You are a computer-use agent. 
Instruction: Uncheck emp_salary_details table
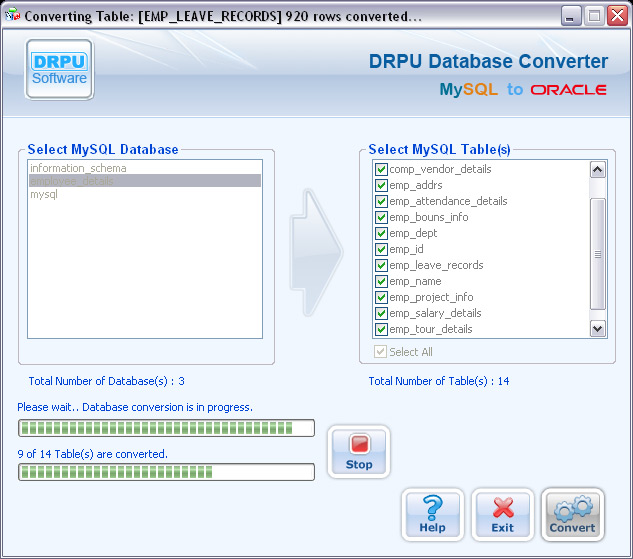click(381, 313)
